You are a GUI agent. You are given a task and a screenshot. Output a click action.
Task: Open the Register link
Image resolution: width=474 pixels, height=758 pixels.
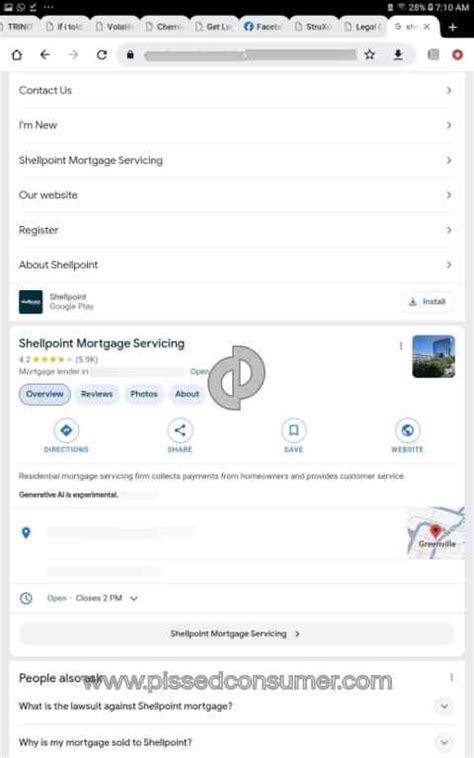coord(38,230)
